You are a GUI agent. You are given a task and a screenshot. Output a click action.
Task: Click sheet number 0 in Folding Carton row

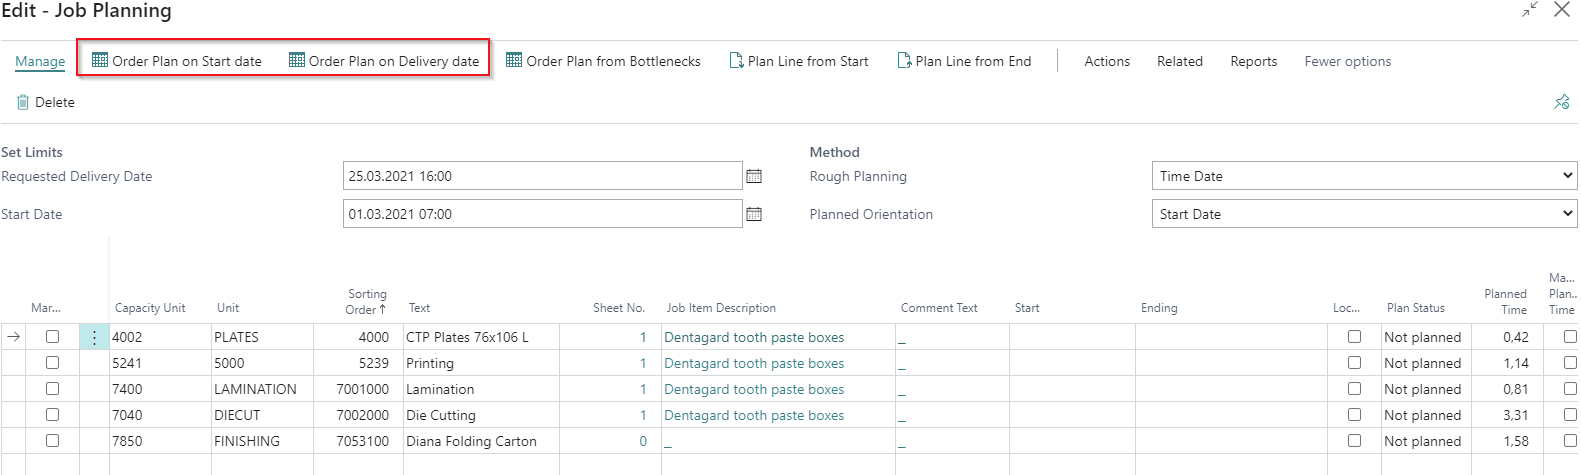(x=643, y=442)
